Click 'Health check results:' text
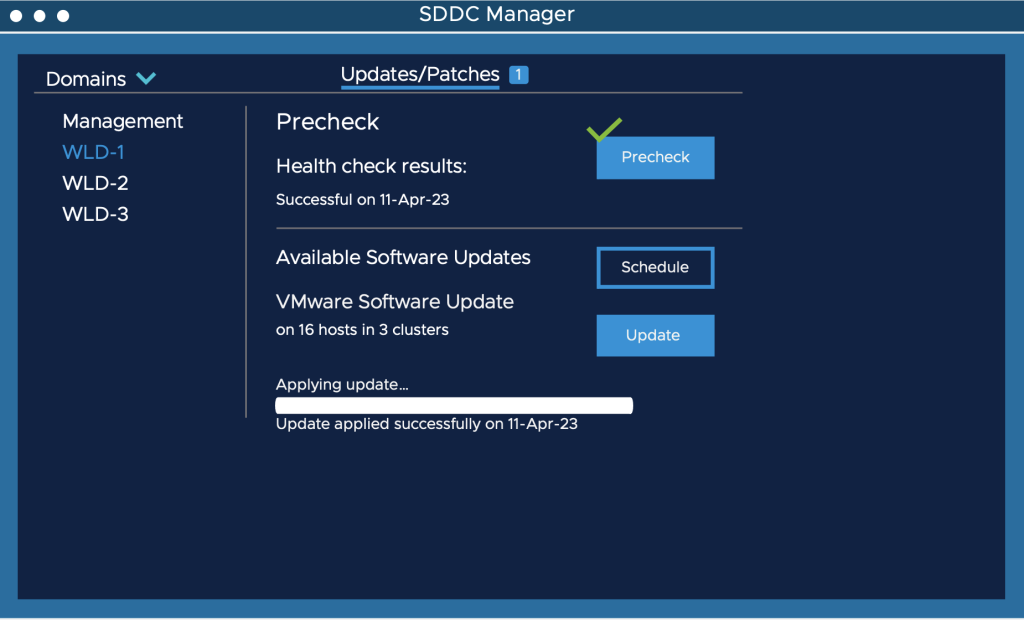Screen dimensions: 1024x620 click(372, 167)
